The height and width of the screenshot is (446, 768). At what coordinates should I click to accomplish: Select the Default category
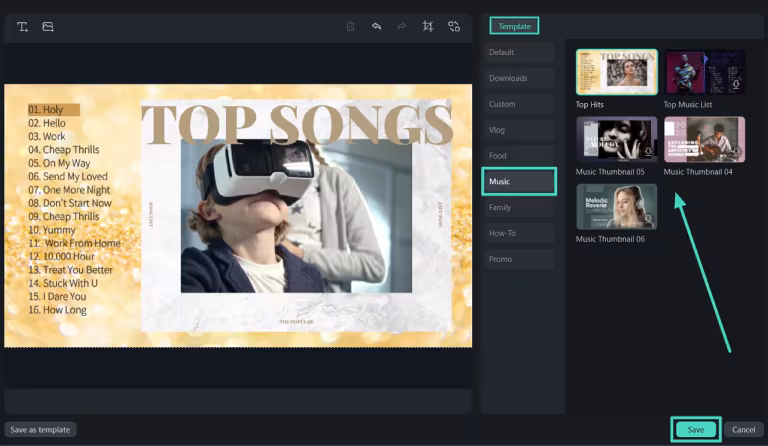518,52
